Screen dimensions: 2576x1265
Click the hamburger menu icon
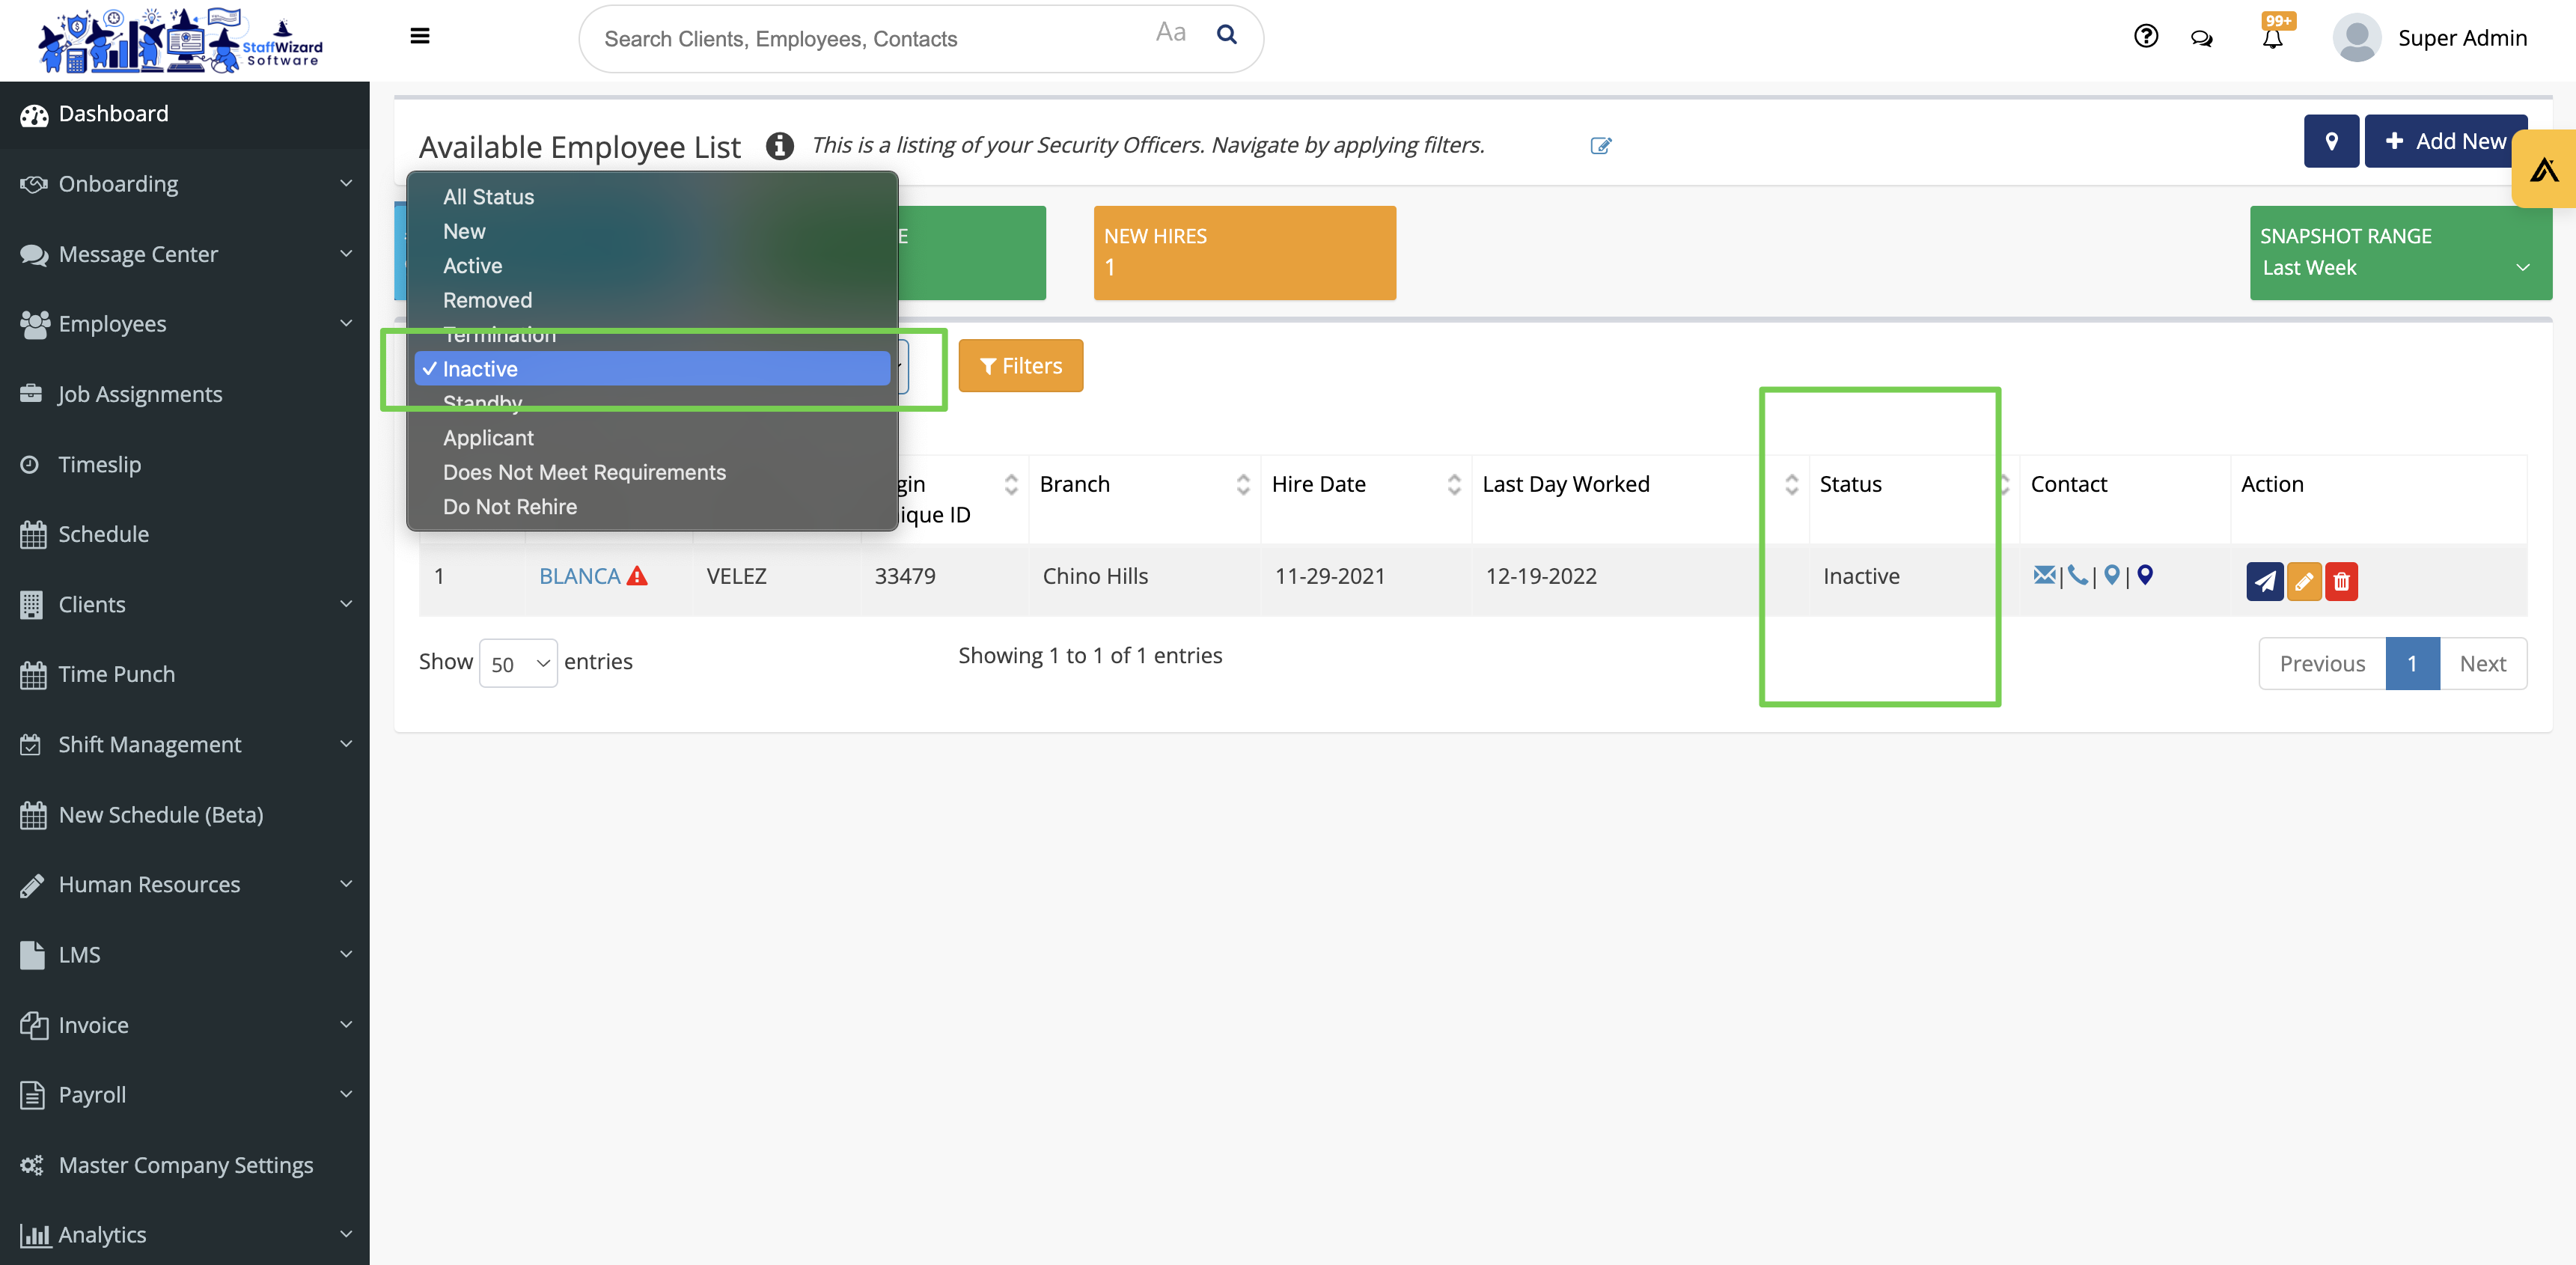pos(420,37)
